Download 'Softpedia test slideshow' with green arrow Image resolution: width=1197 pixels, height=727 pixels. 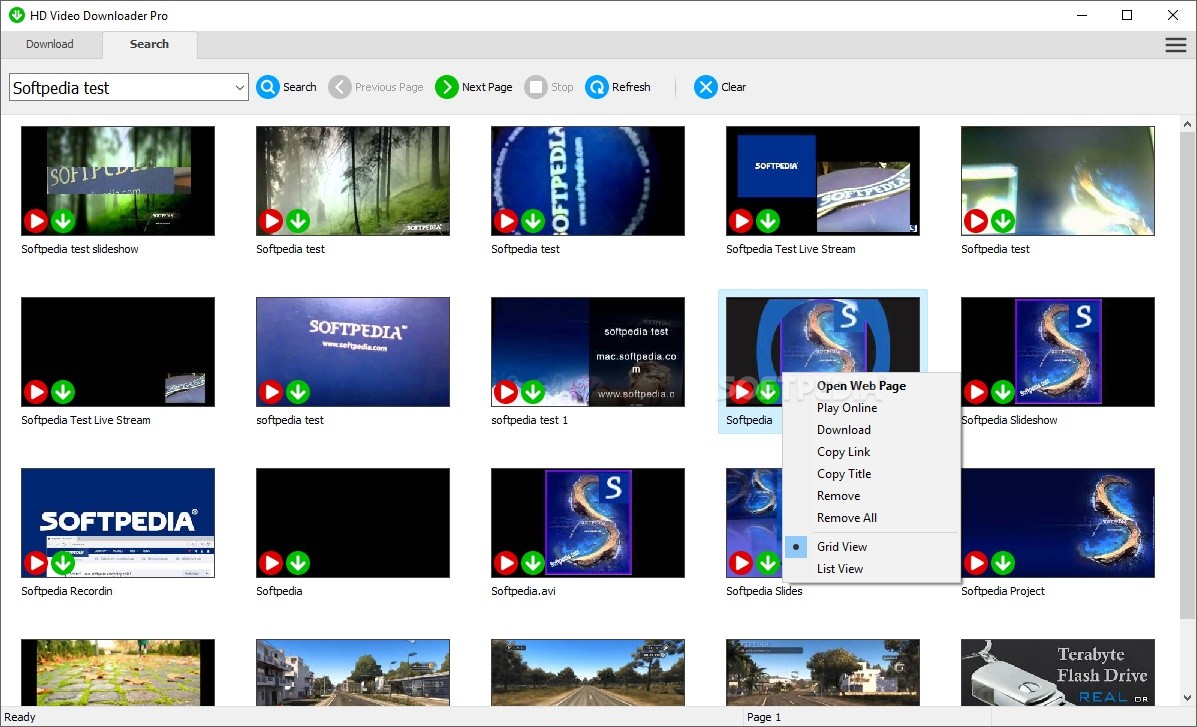coord(63,221)
